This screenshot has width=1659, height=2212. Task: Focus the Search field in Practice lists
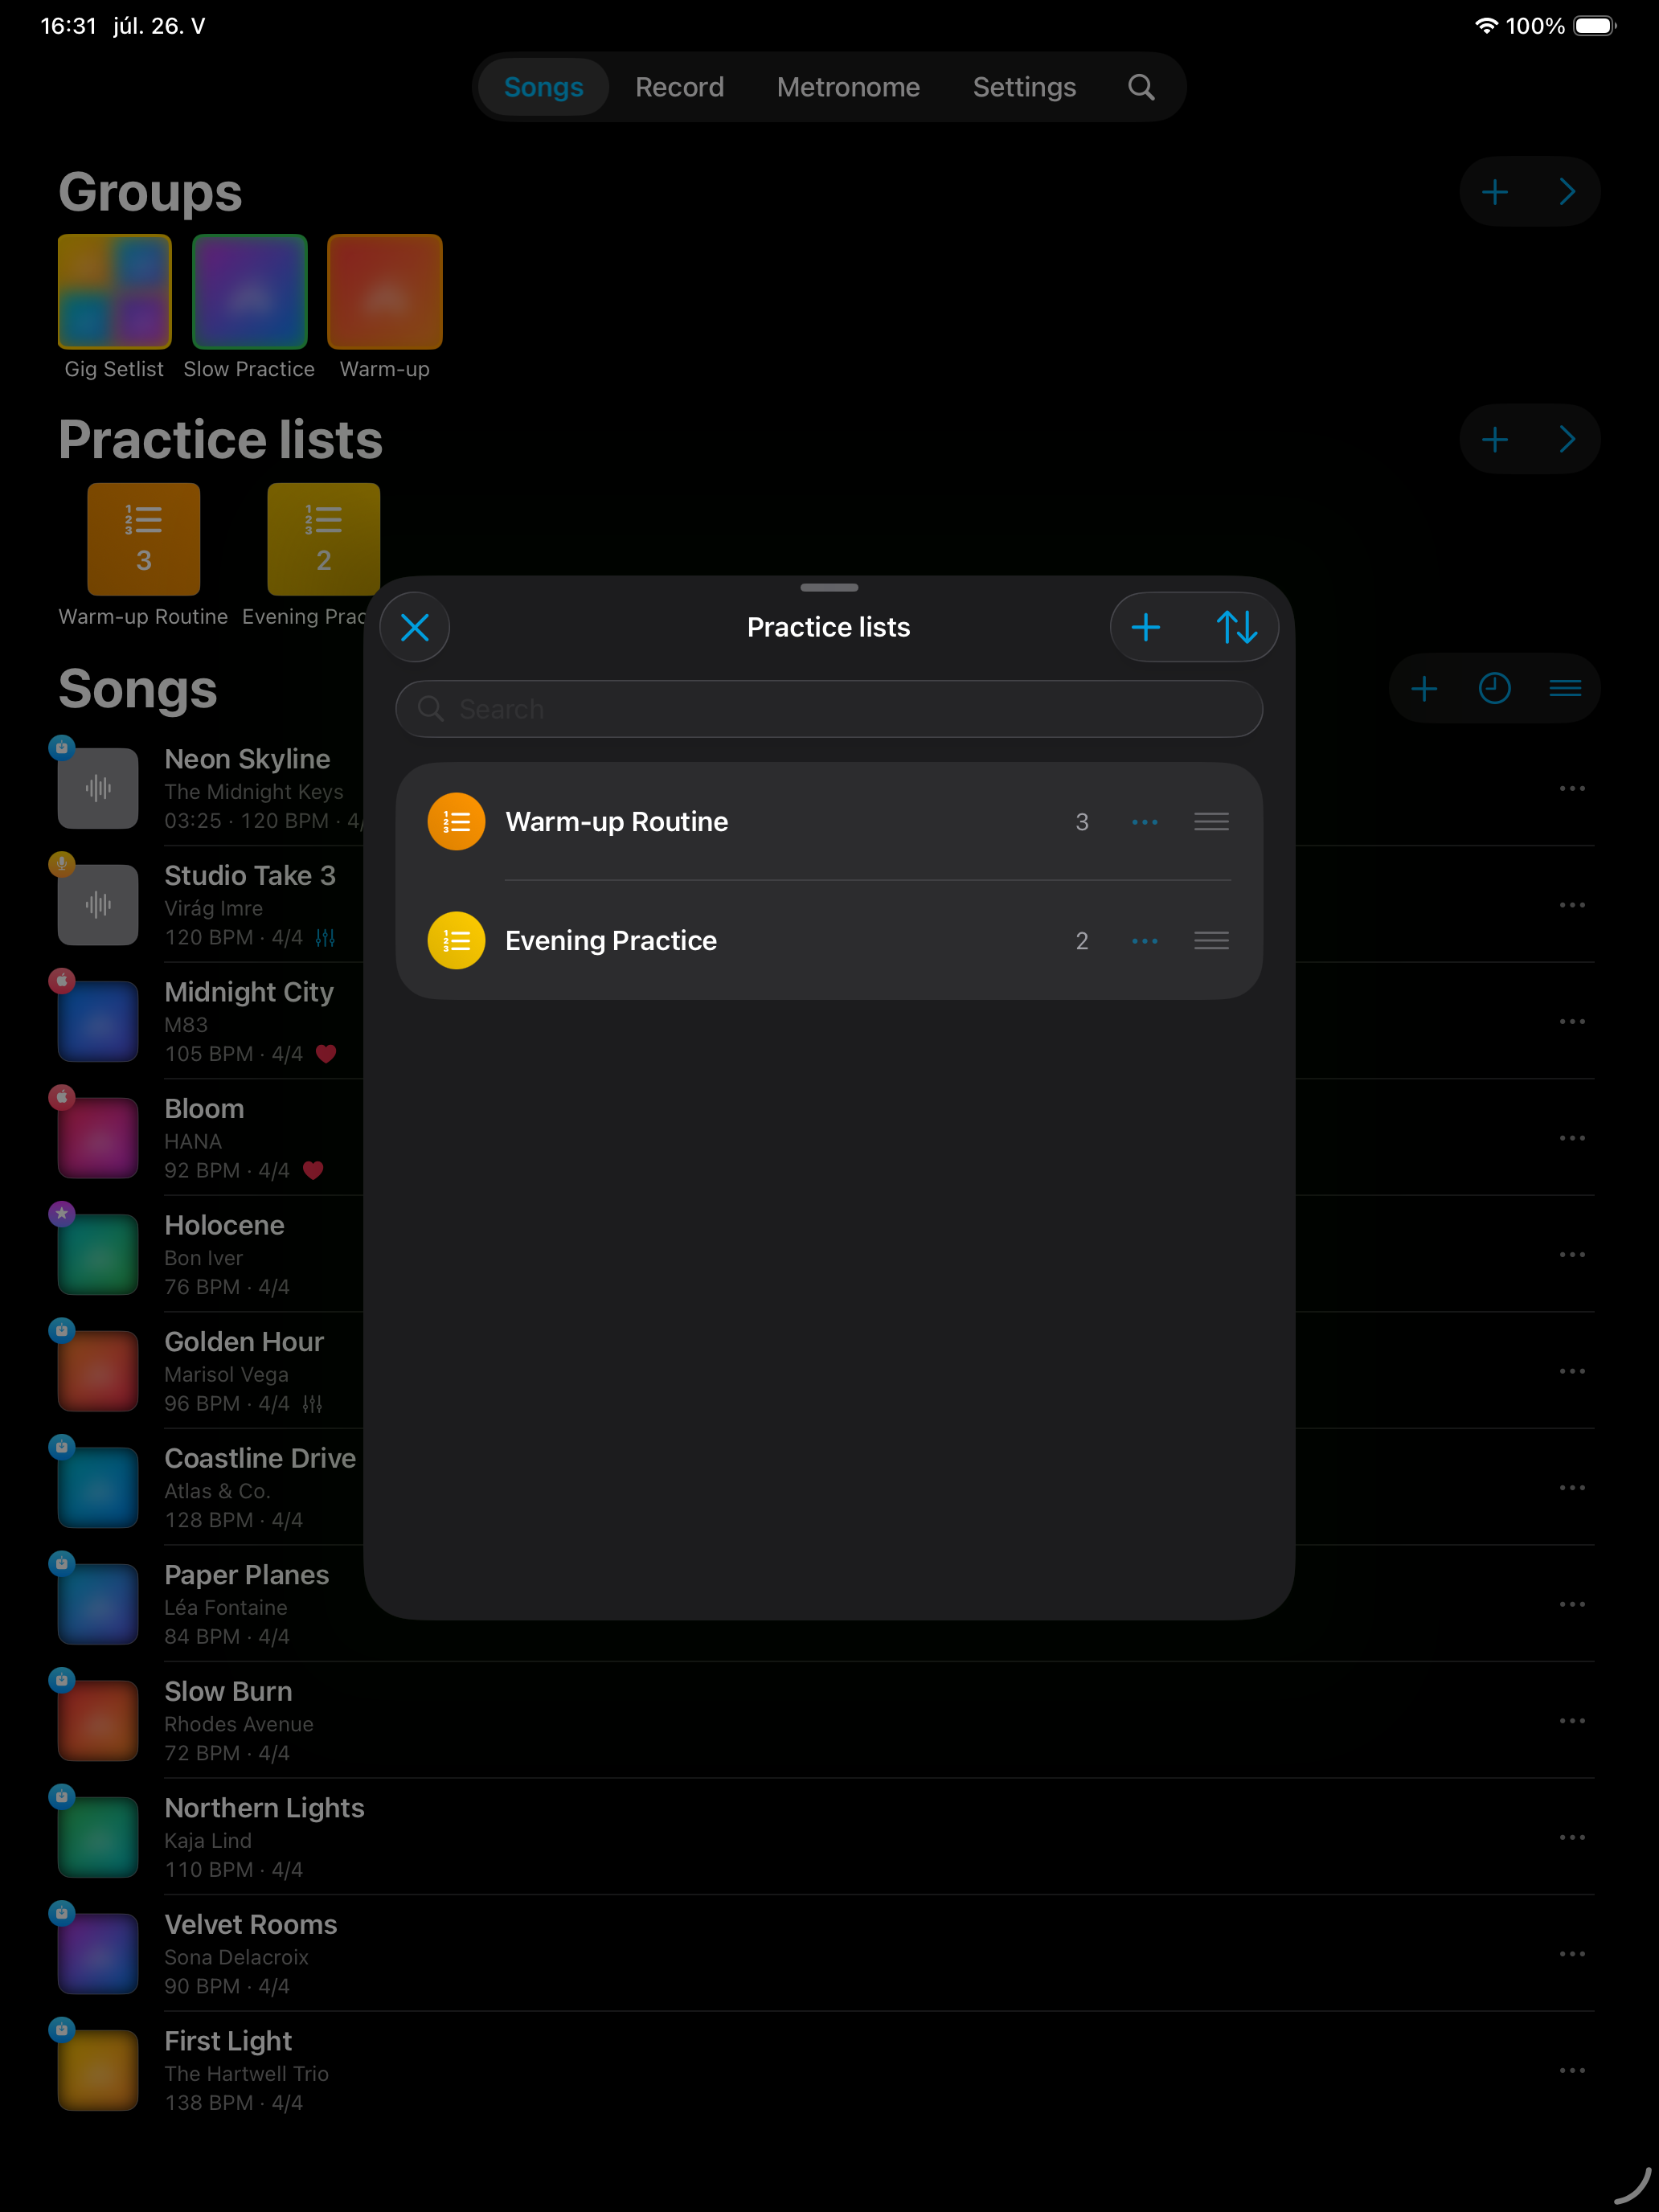click(x=829, y=709)
